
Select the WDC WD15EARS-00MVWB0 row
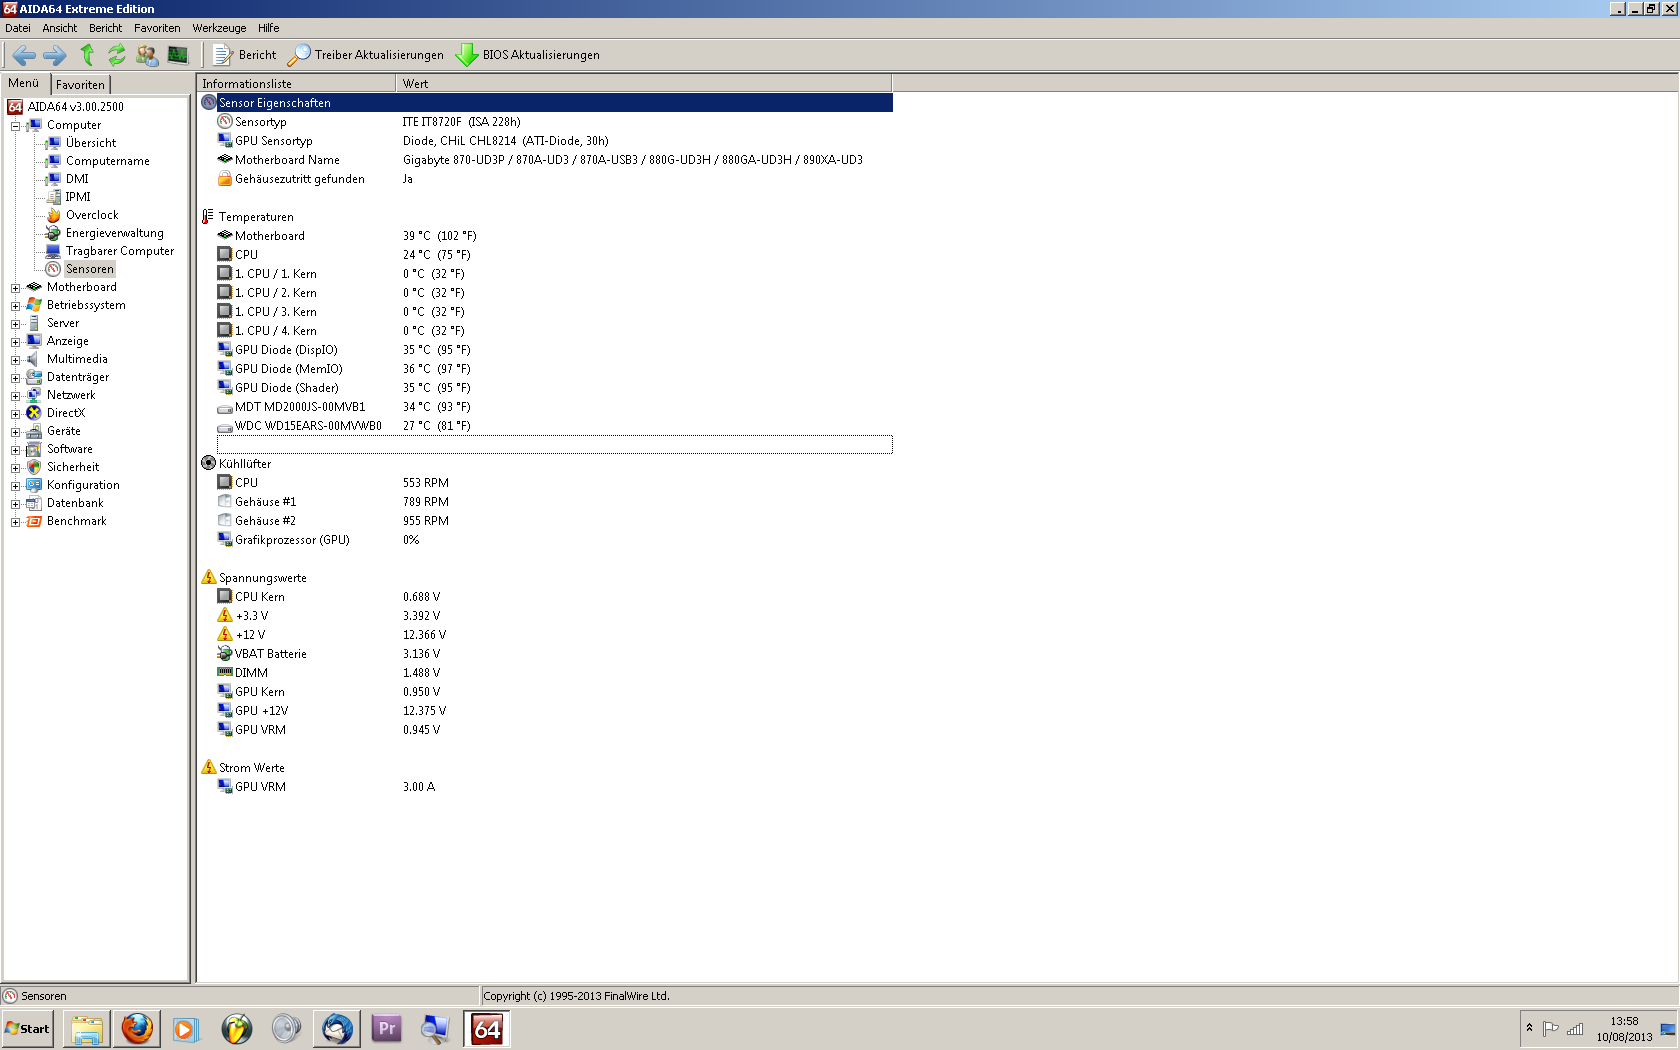tap(545, 426)
